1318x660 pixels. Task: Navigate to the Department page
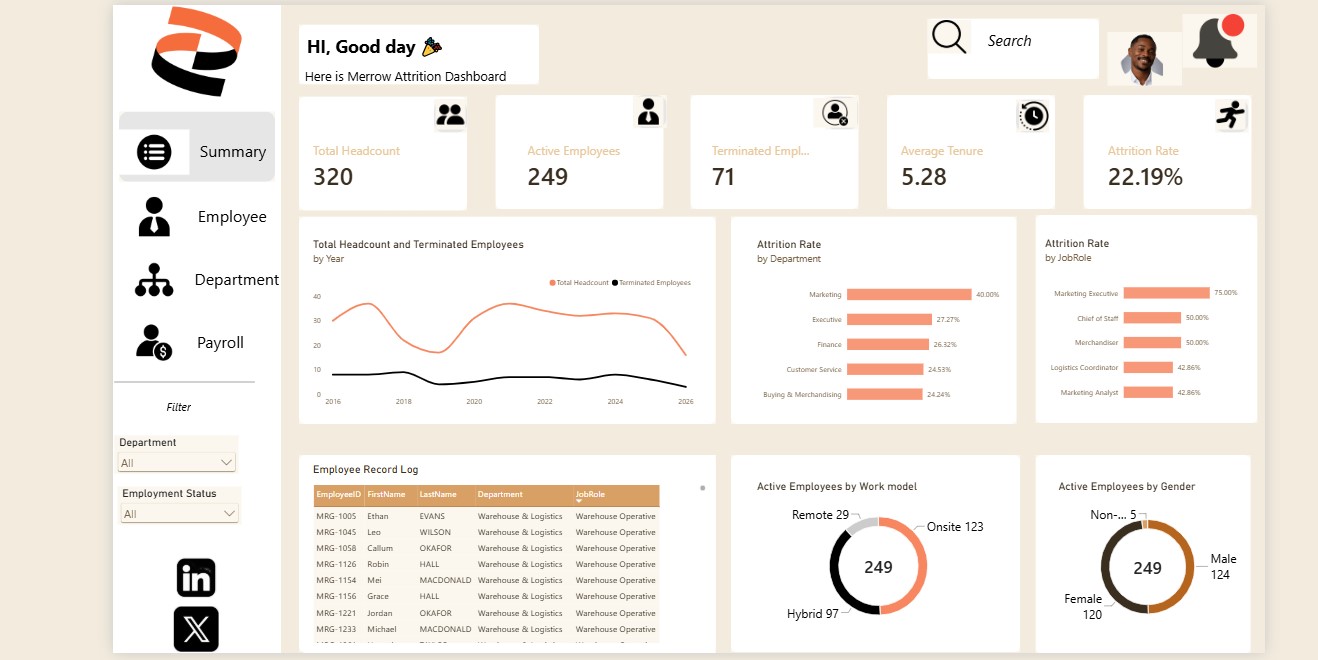tap(237, 280)
